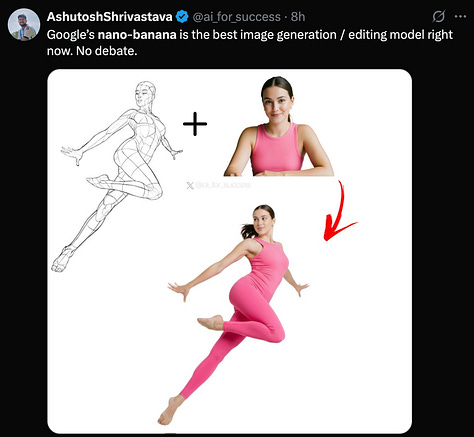
Task: Open the @ai_for_success handle link
Action: click(237, 17)
